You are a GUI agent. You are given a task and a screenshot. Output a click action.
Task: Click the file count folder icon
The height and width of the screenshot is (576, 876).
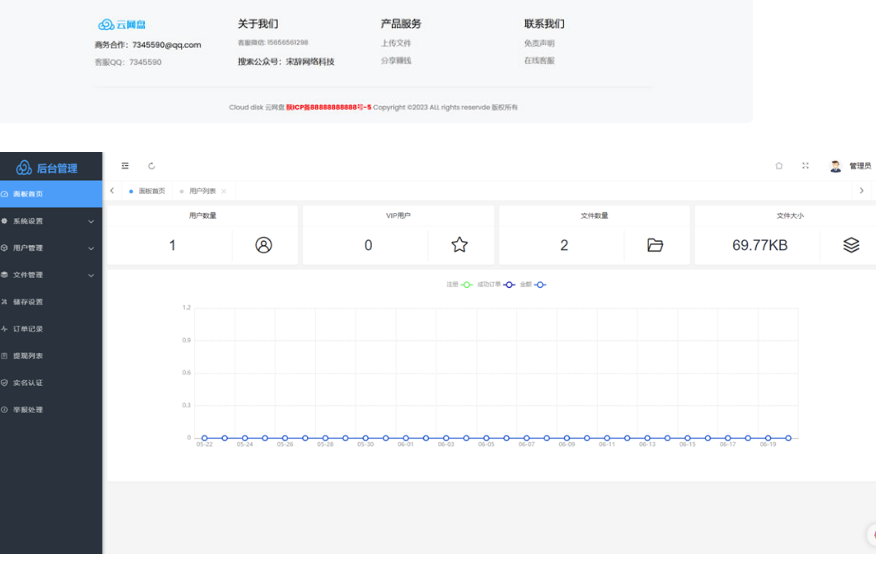pos(655,245)
